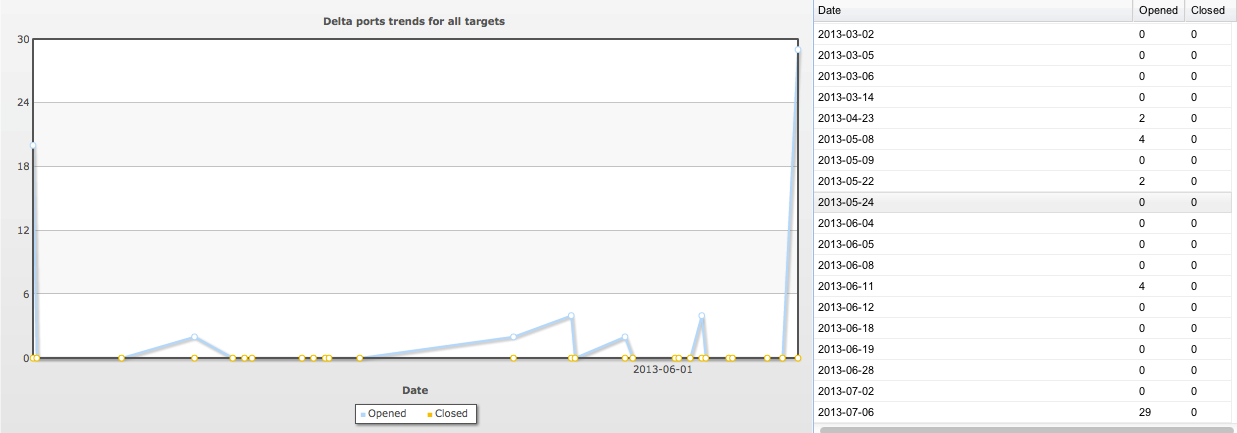
Task: Click the leftmost Opened point at value 2
Action: 194,337
